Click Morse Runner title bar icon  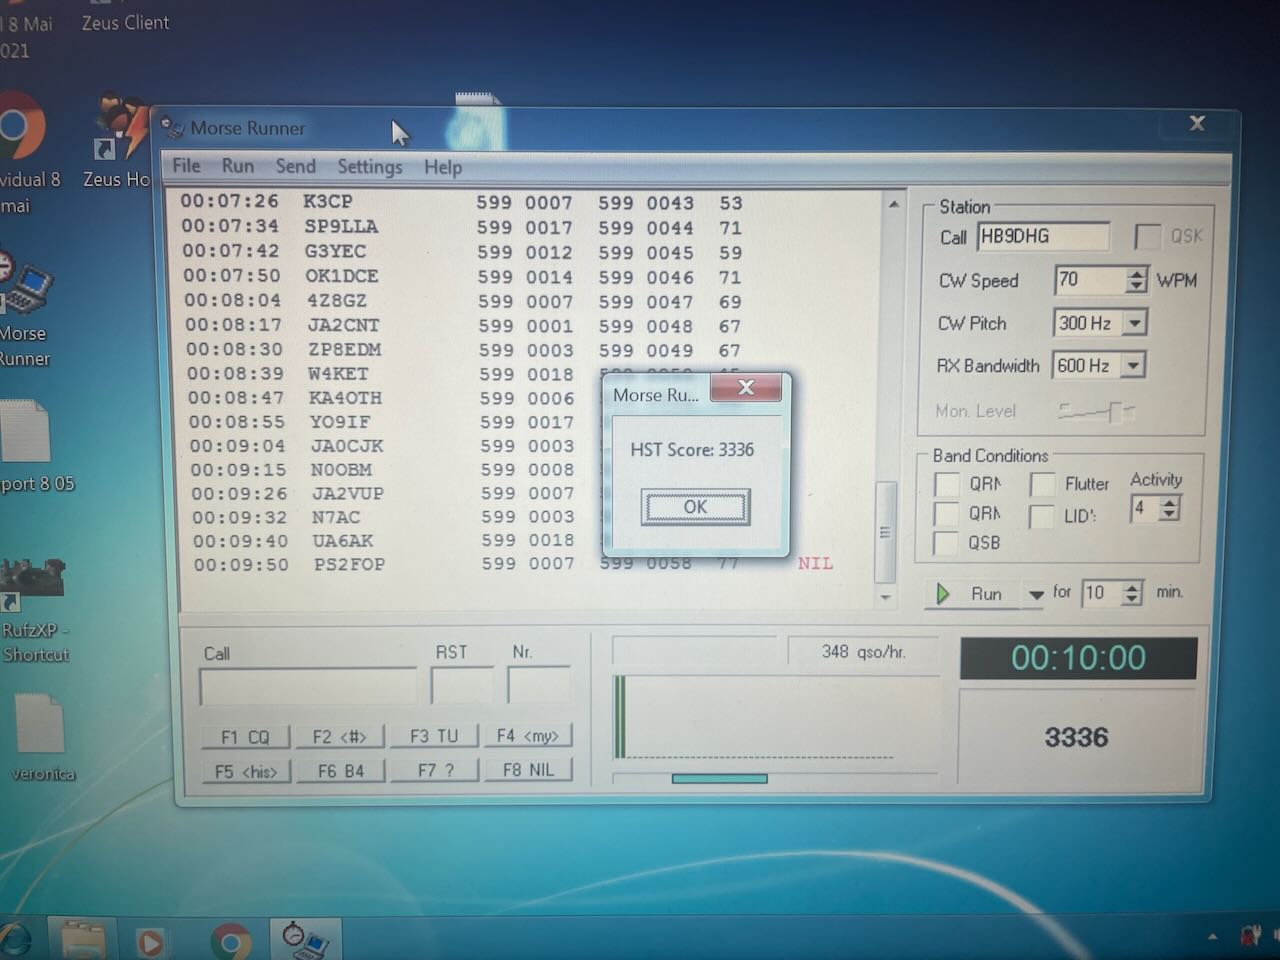pyautogui.click(x=173, y=128)
